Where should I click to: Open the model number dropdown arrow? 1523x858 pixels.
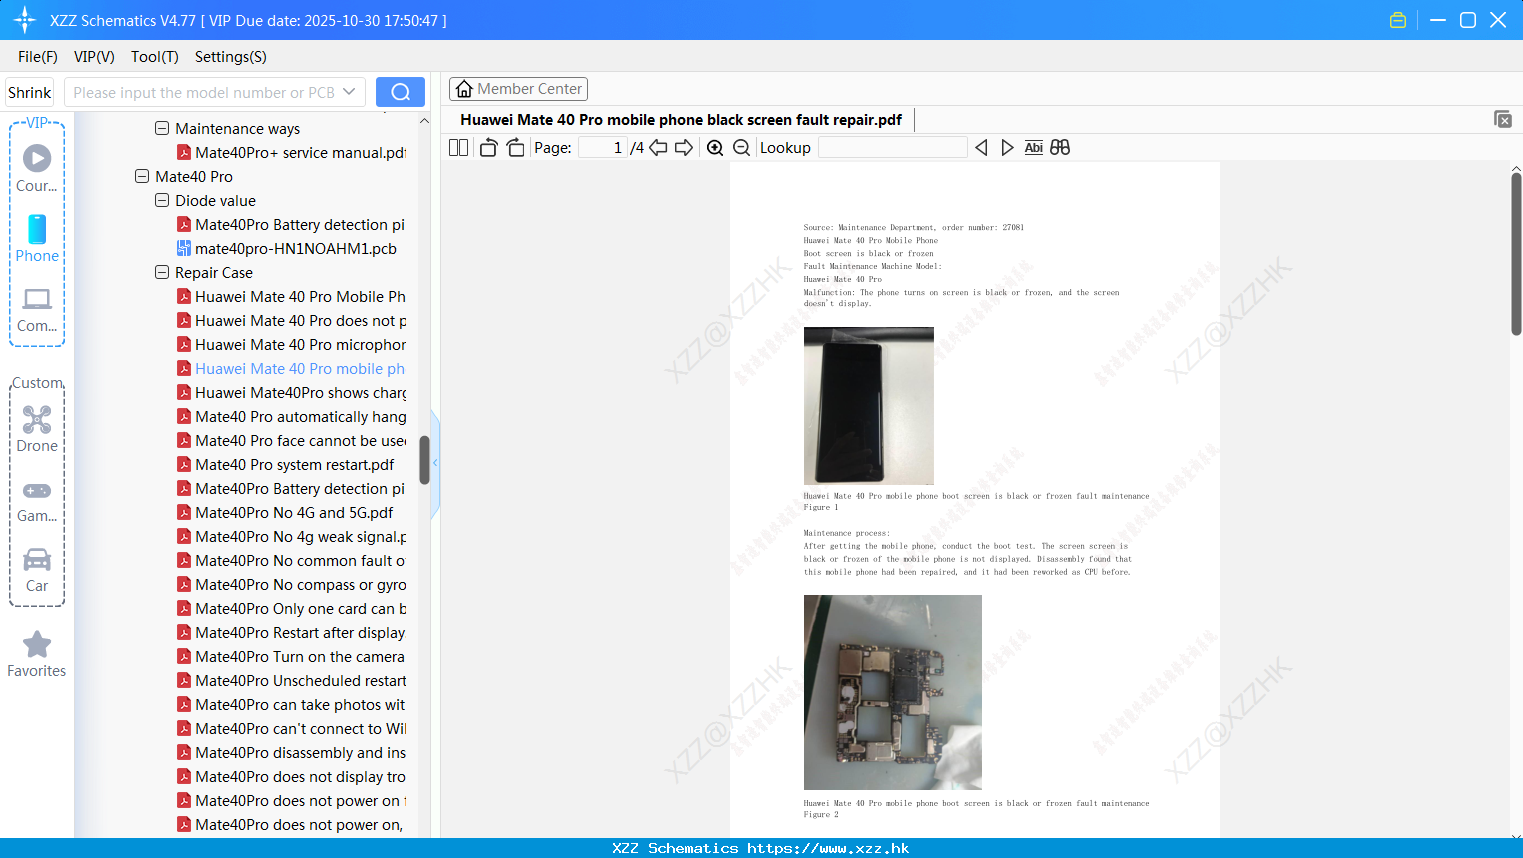349,92
